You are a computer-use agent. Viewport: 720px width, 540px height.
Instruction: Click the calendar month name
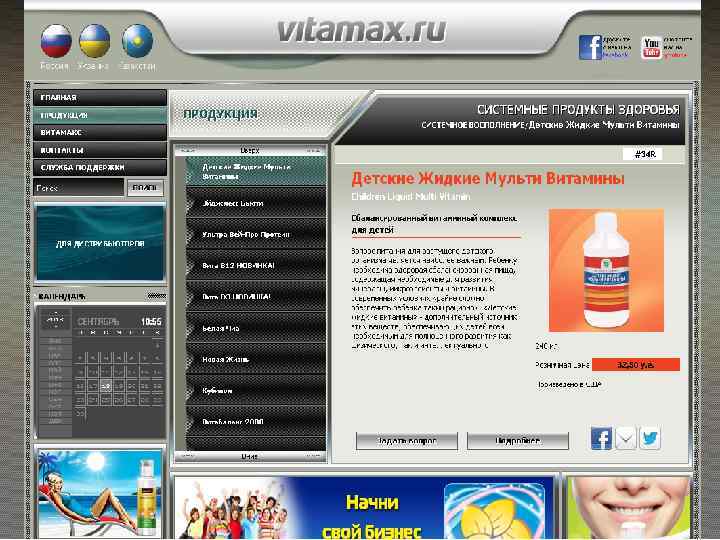pyautogui.click(x=98, y=321)
